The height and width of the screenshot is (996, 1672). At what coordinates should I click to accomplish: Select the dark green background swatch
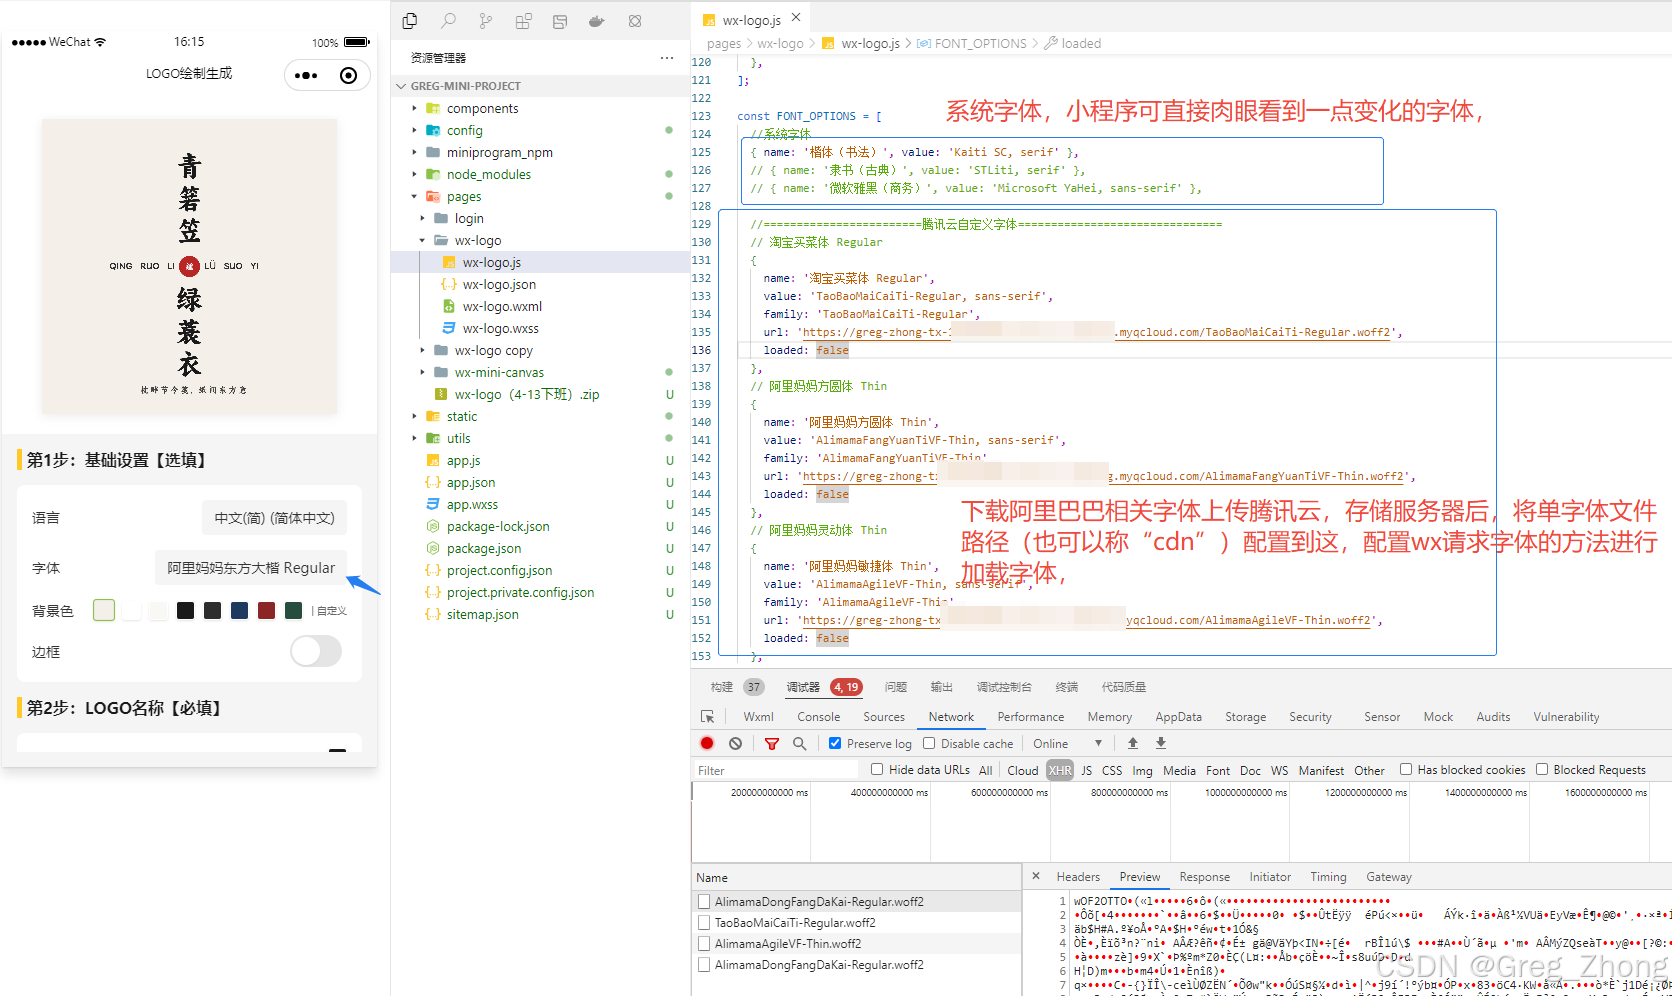click(x=293, y=610)
